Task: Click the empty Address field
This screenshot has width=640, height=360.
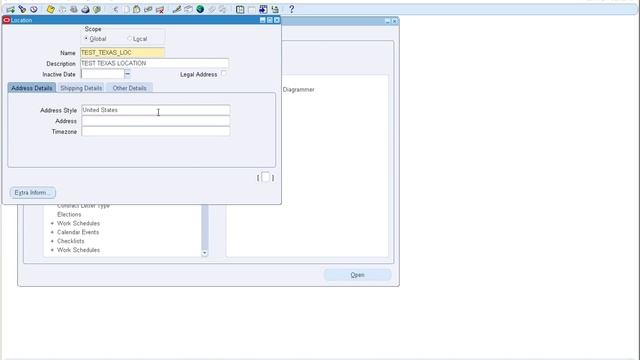Action: pyautogui.click(x=156, y=121)
